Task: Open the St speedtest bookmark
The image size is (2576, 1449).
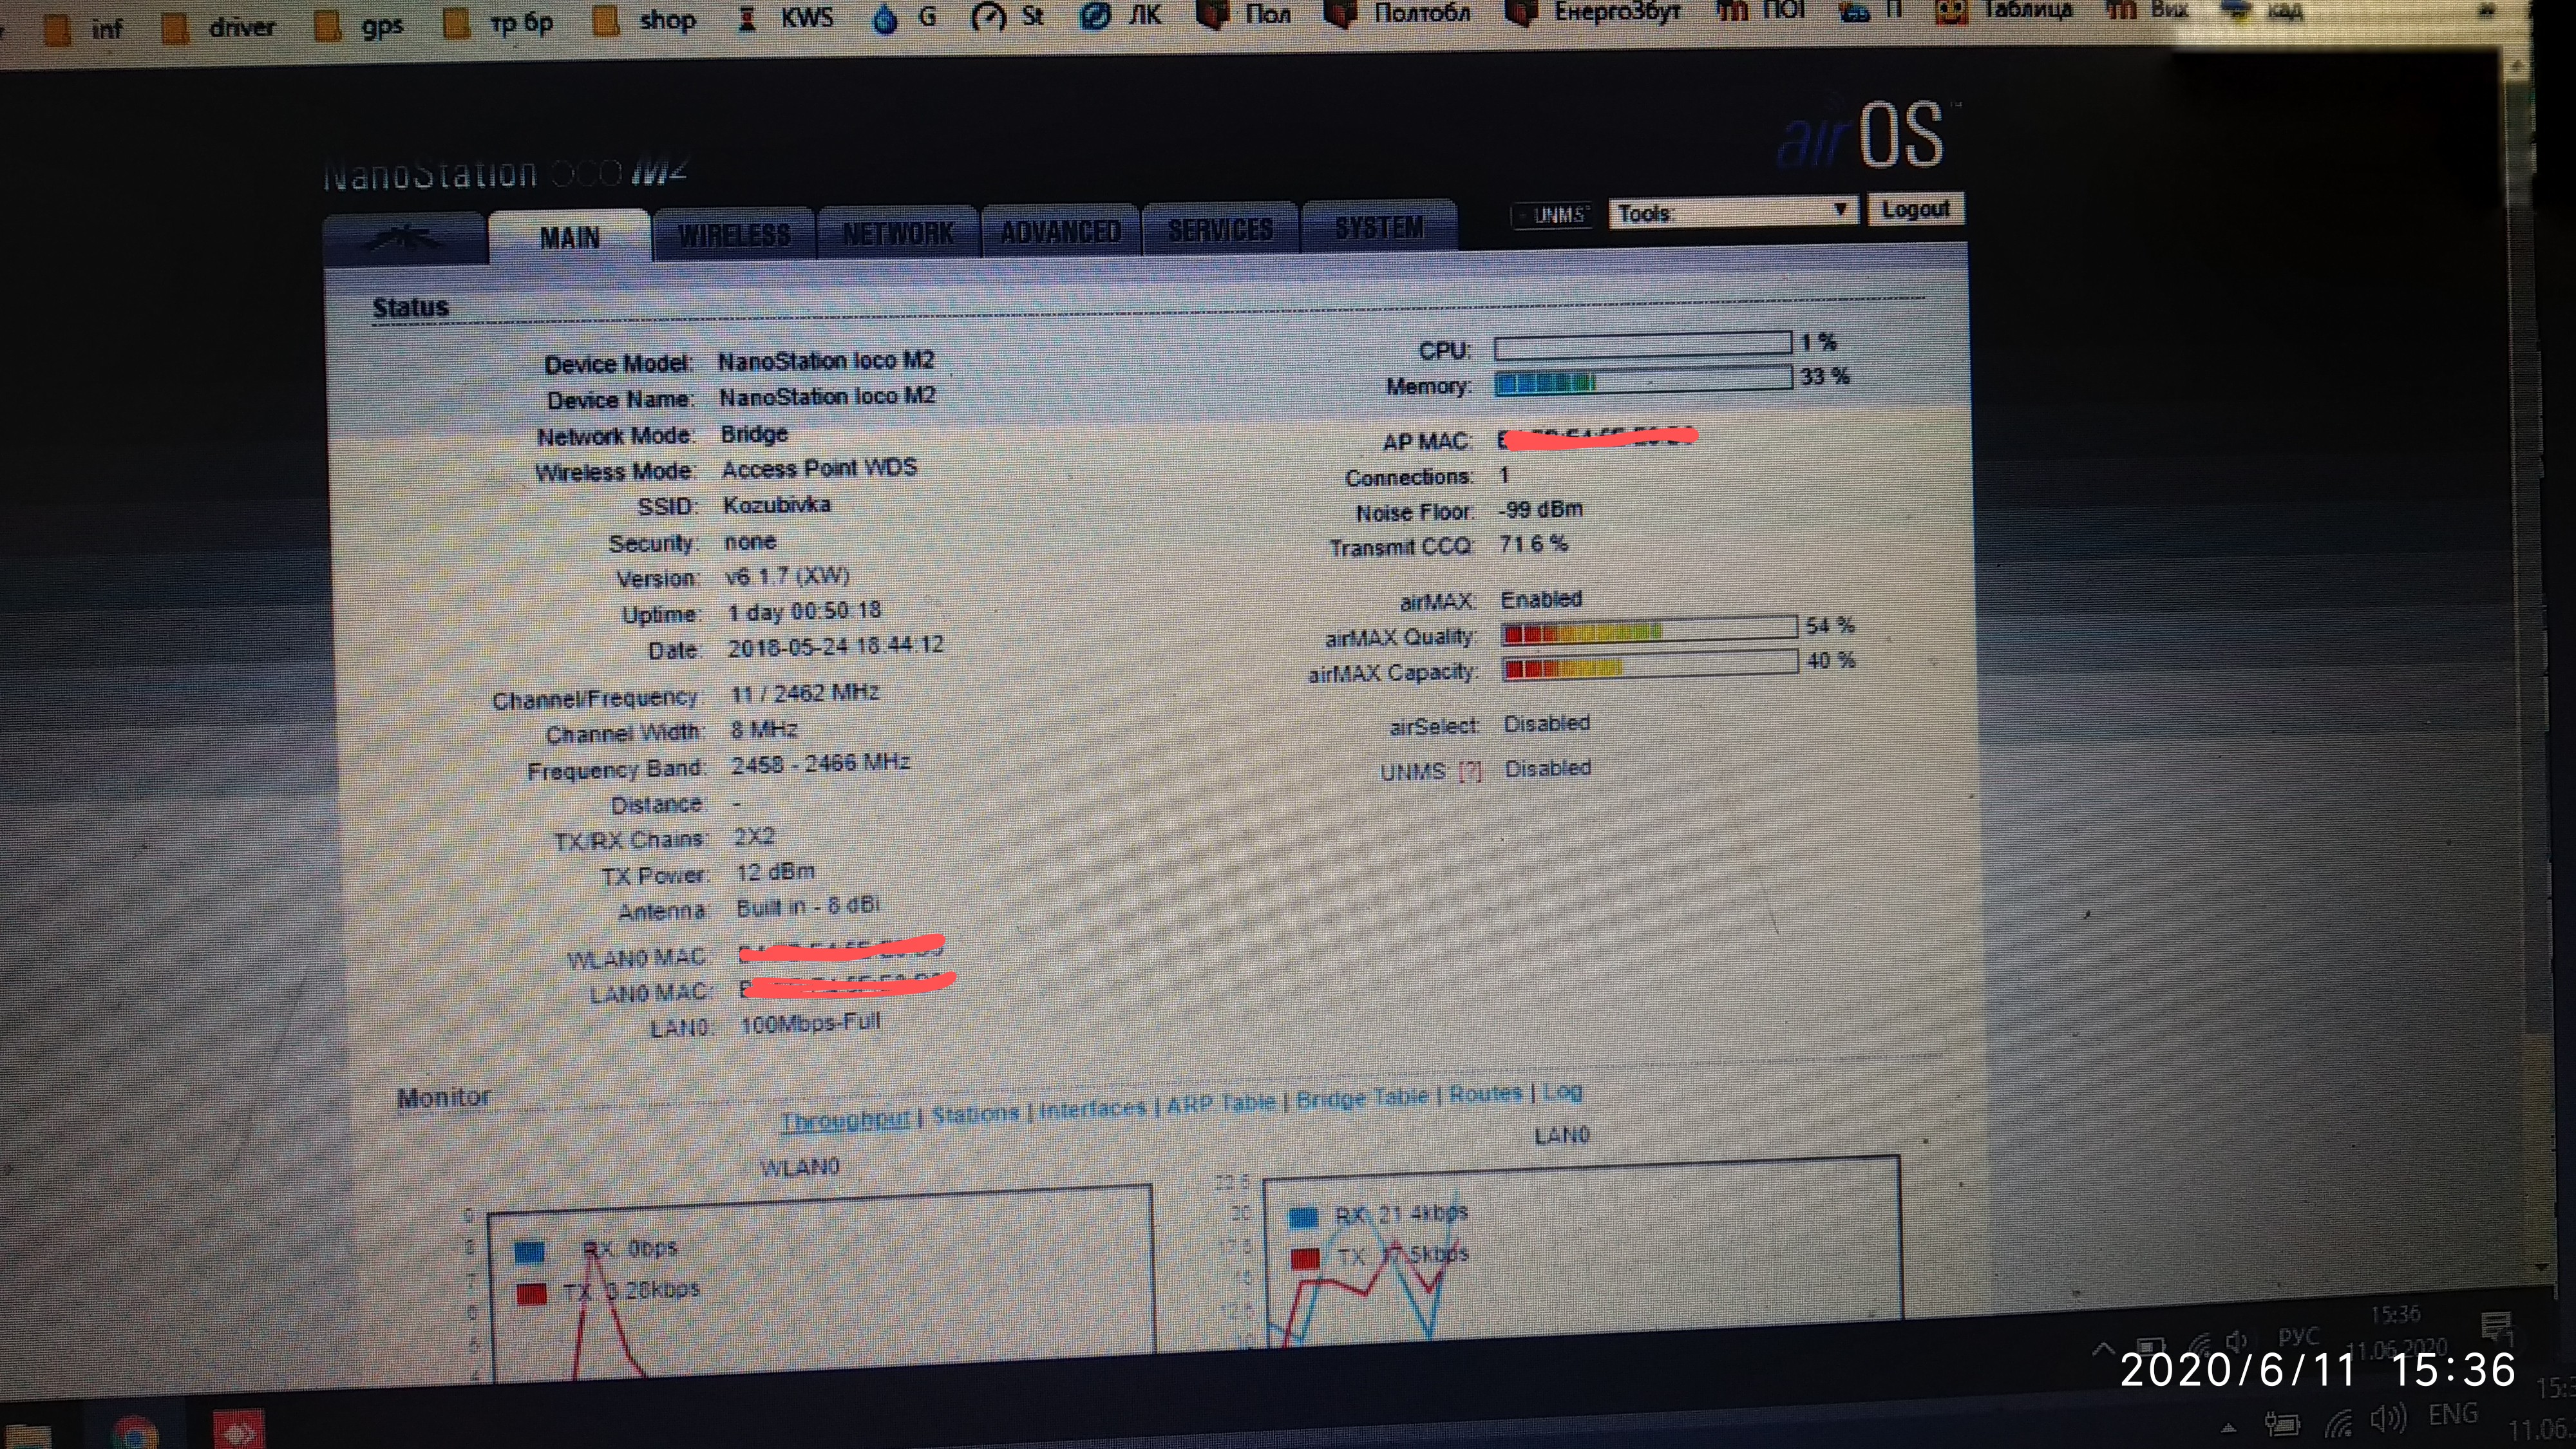Action: pos(1008,16)
